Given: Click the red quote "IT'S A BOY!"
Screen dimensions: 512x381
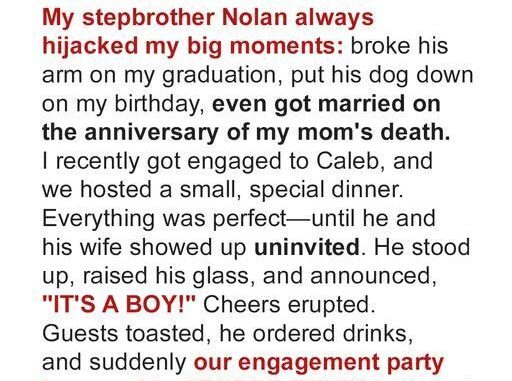Looking at the screenshot, I should (x=119, y=304).
